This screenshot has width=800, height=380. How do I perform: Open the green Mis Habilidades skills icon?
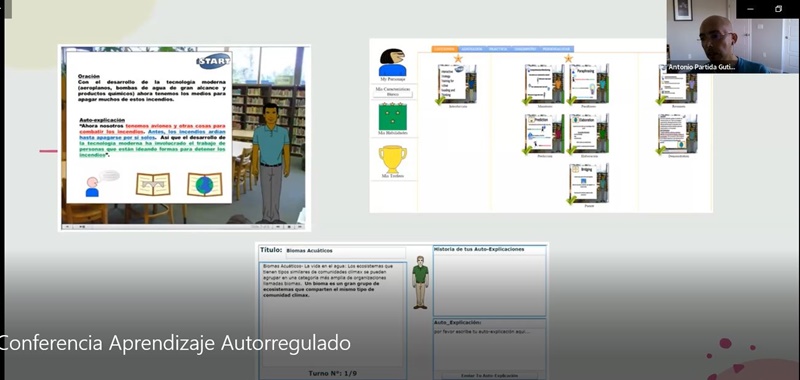[x=392, y=116]
